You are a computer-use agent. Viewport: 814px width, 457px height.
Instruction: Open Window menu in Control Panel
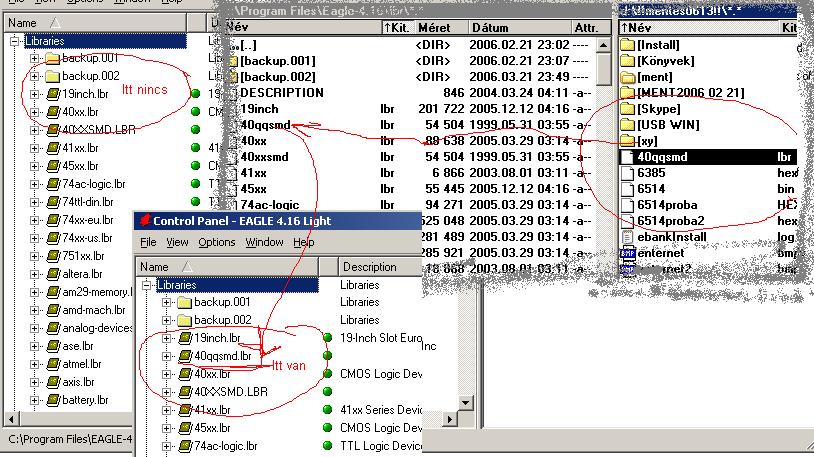point(265,243)
